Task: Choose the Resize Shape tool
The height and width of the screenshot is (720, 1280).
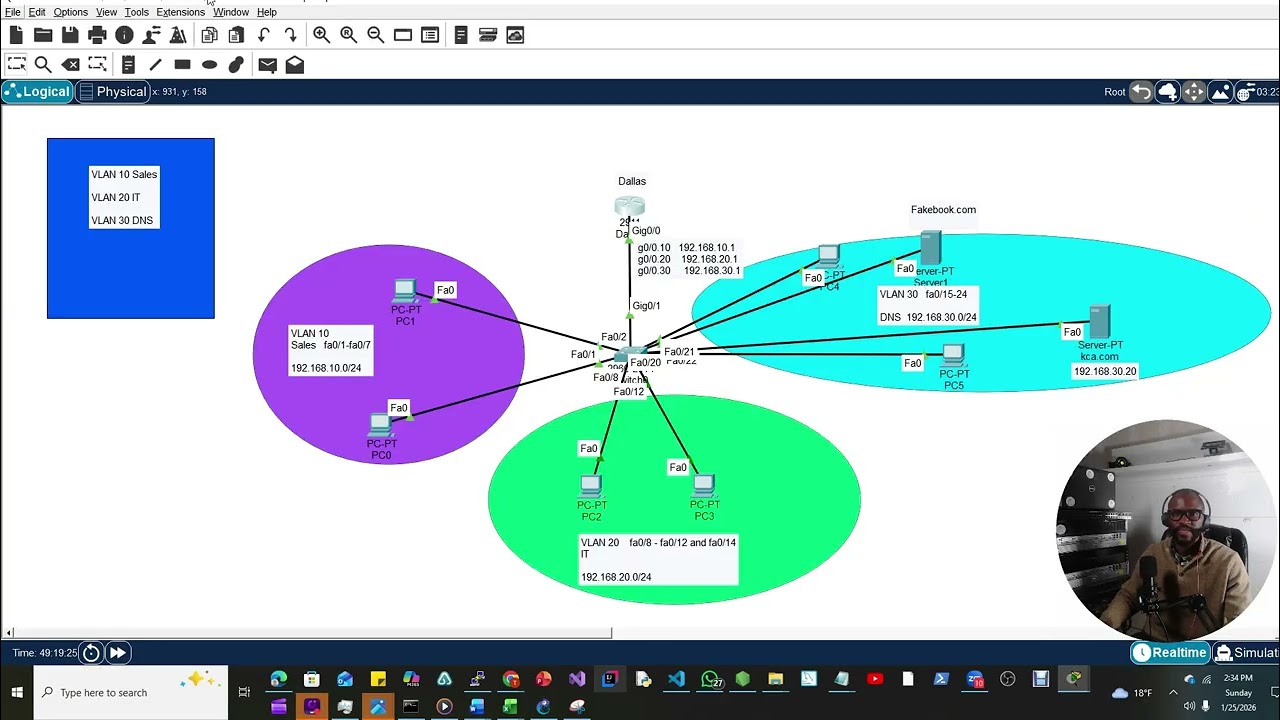Action: 97,64
